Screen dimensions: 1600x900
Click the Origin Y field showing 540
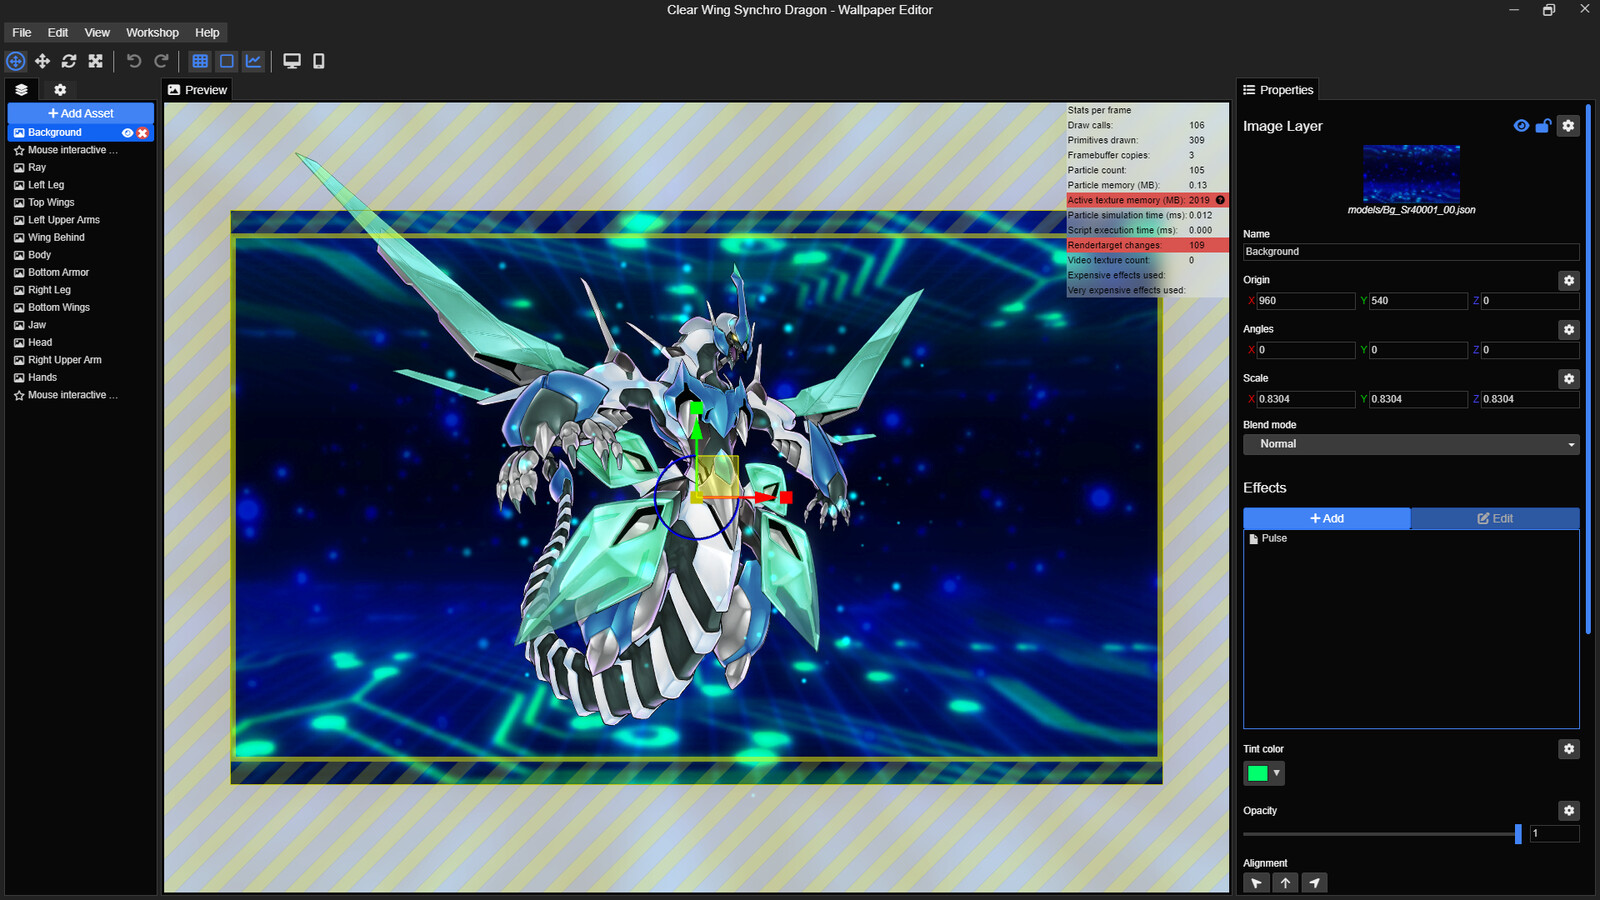pos(1418,301)
